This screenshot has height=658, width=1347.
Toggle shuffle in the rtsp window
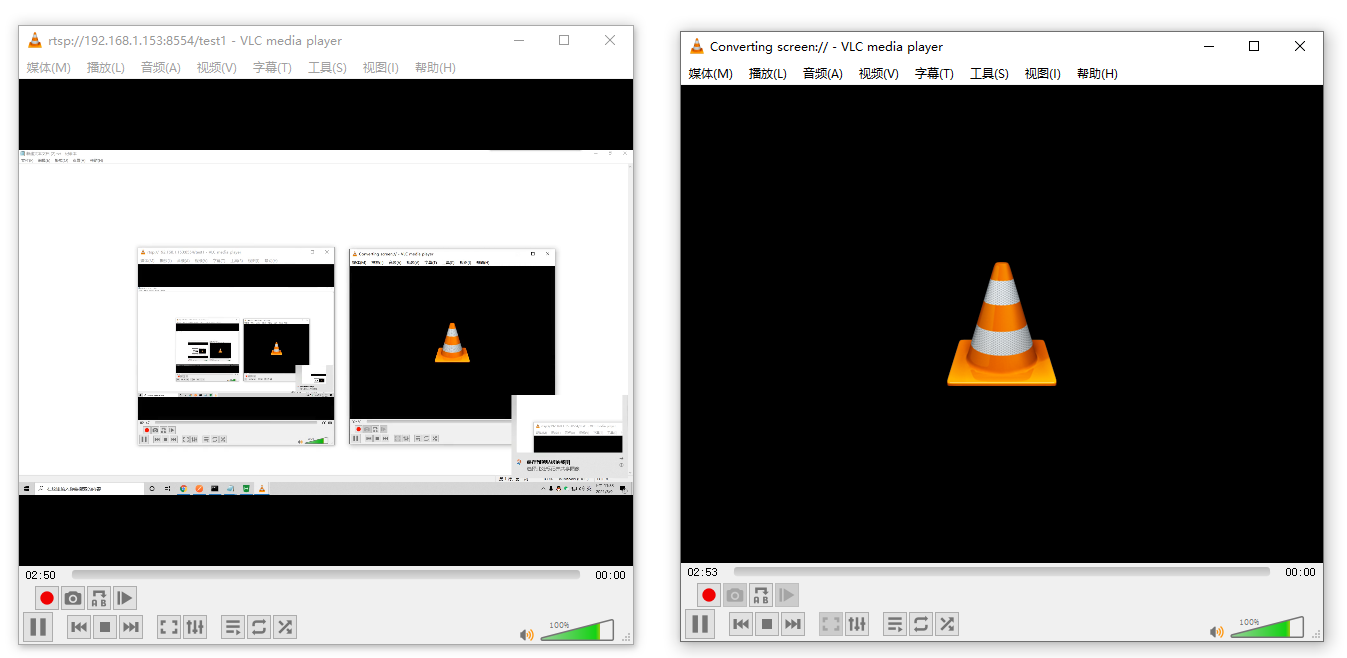pos(285,627)
